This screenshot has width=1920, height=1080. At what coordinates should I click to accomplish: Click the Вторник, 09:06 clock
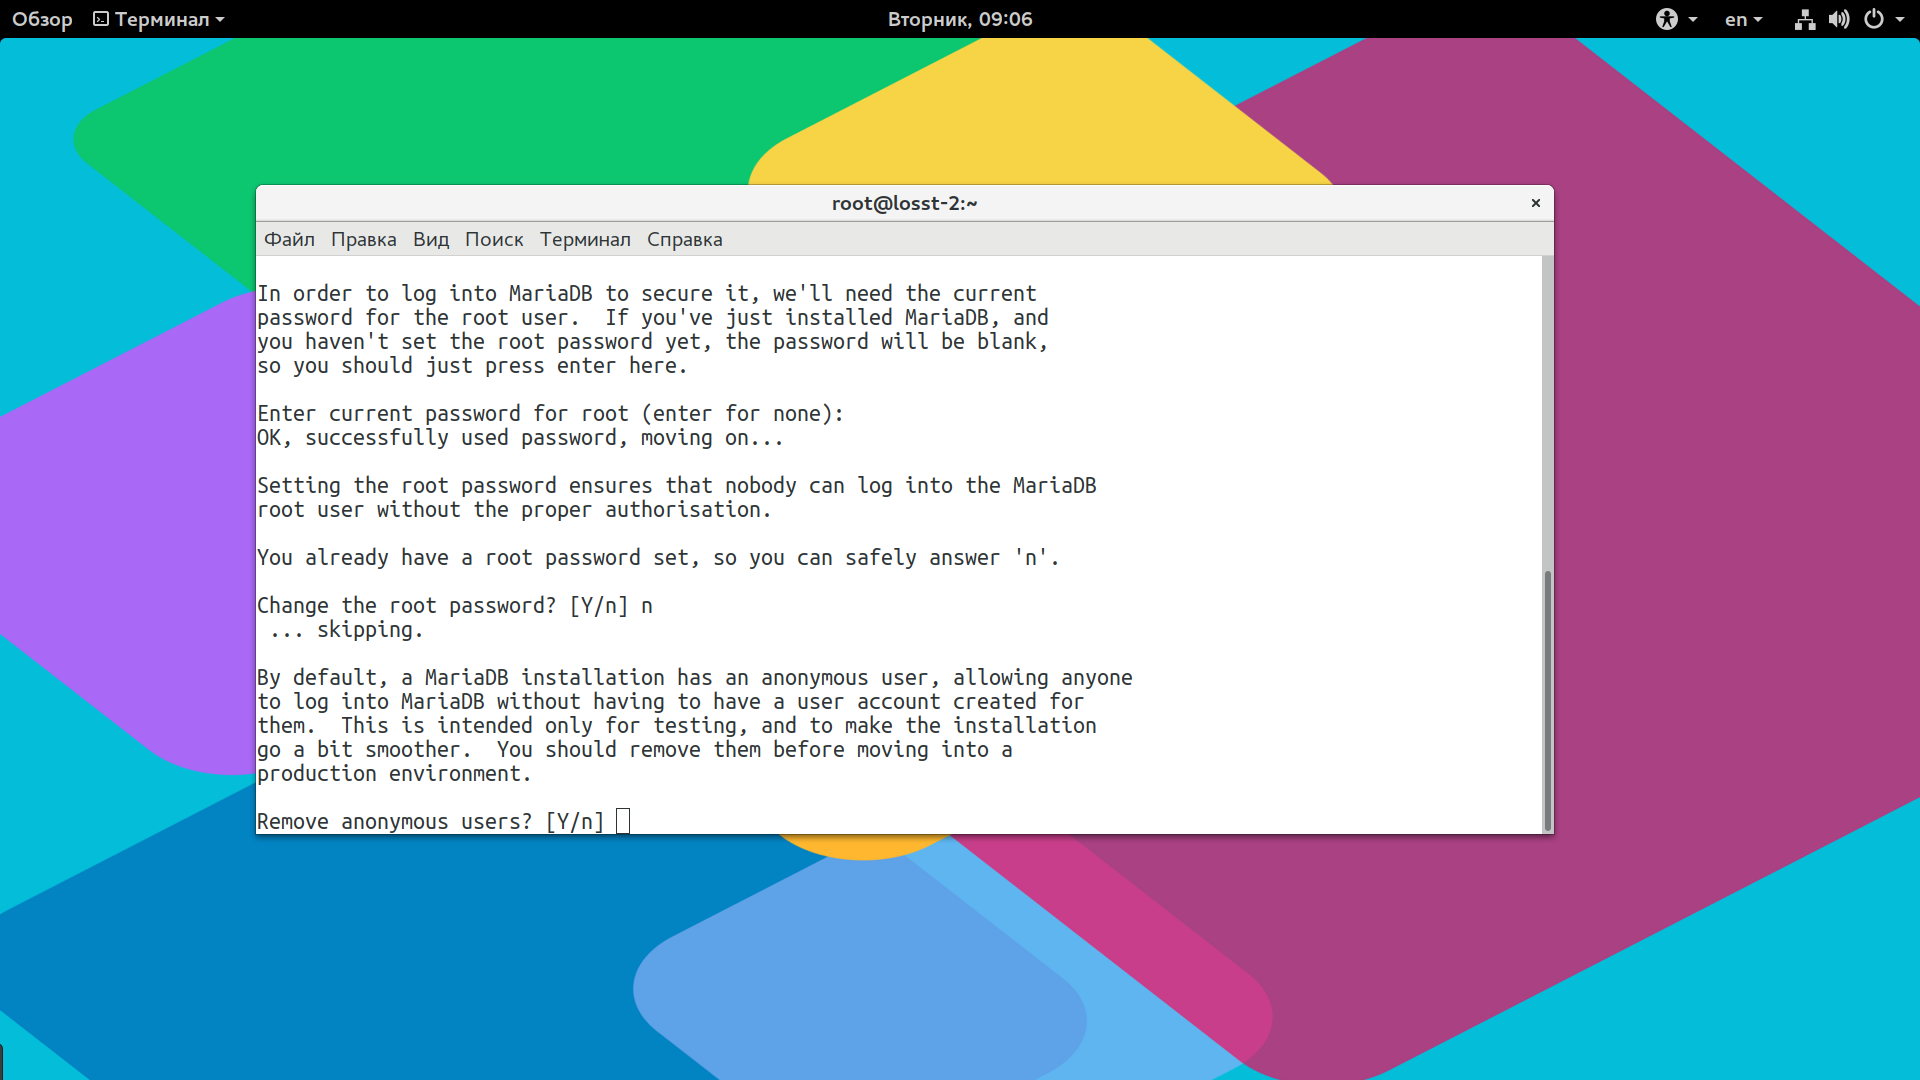960,19
